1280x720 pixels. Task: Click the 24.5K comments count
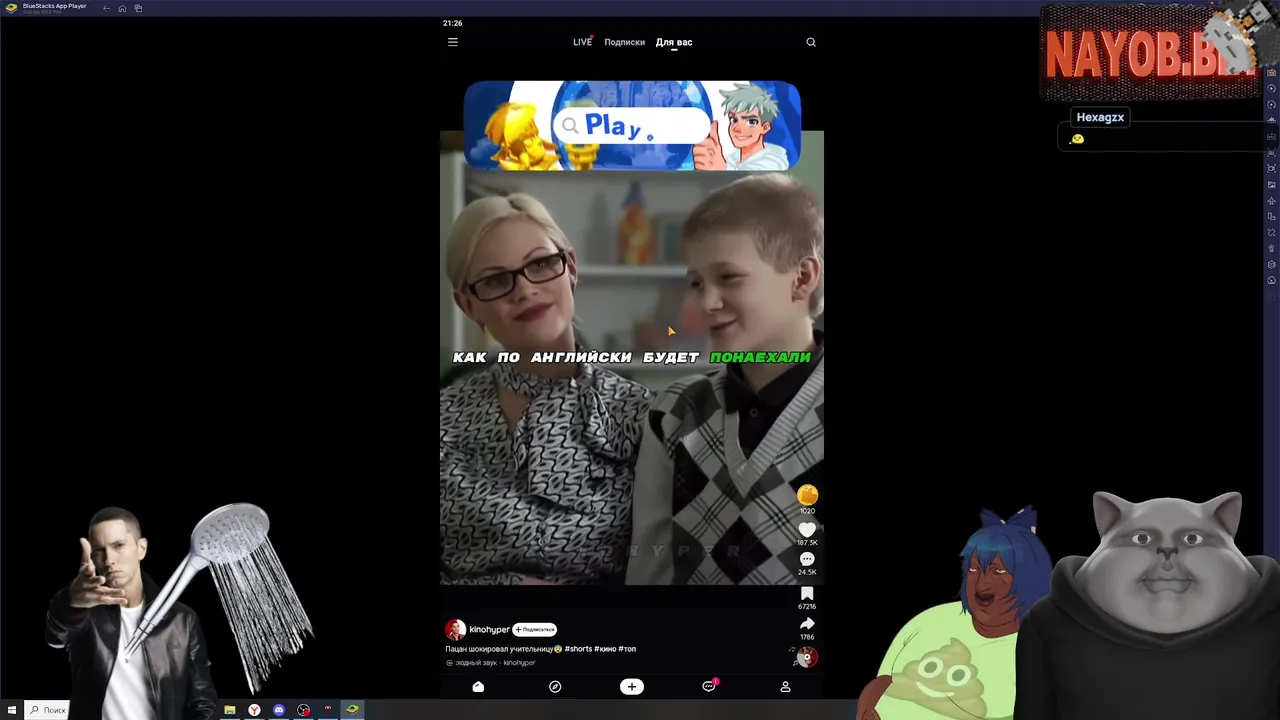pos(807,572)
